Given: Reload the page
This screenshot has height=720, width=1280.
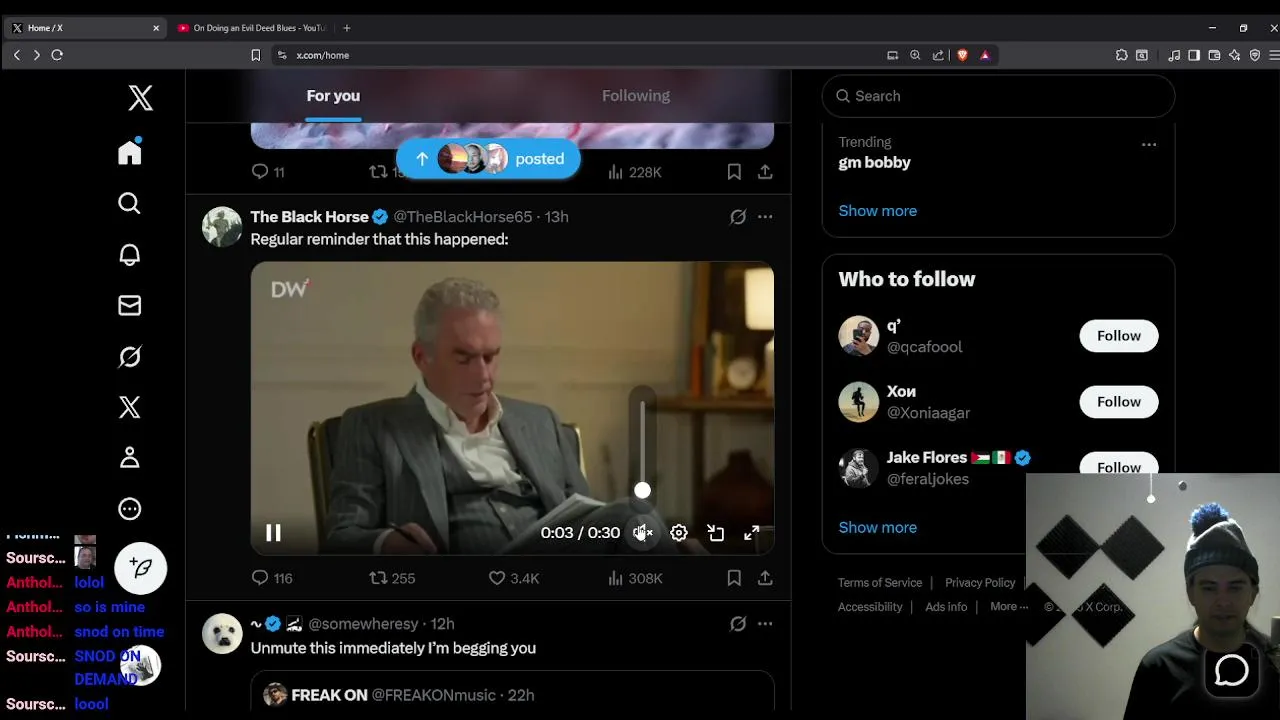Looking at the screenshot, I should point(57,55).
